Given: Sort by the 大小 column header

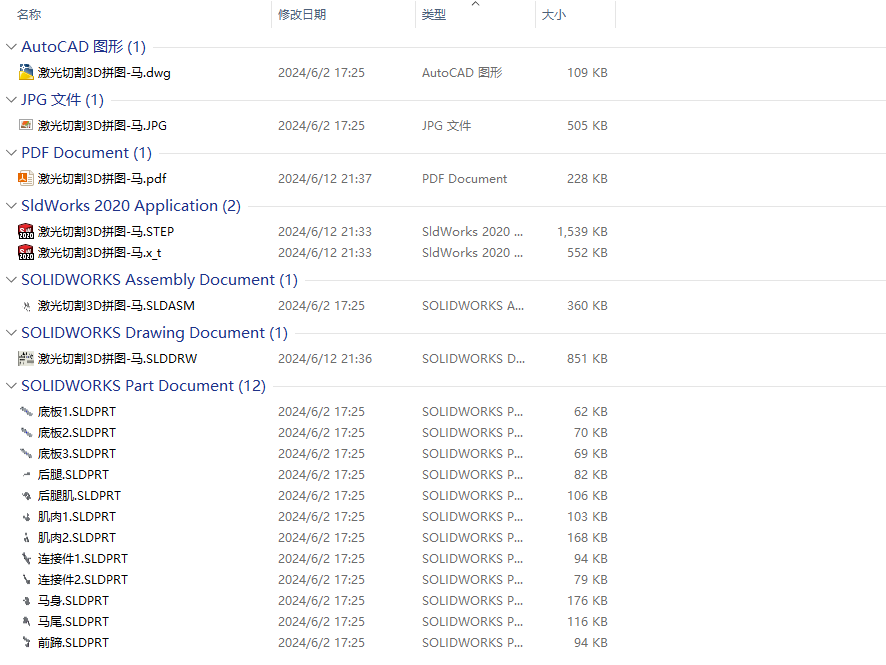Looking at the screenshot, I should [x=554, y=15].
